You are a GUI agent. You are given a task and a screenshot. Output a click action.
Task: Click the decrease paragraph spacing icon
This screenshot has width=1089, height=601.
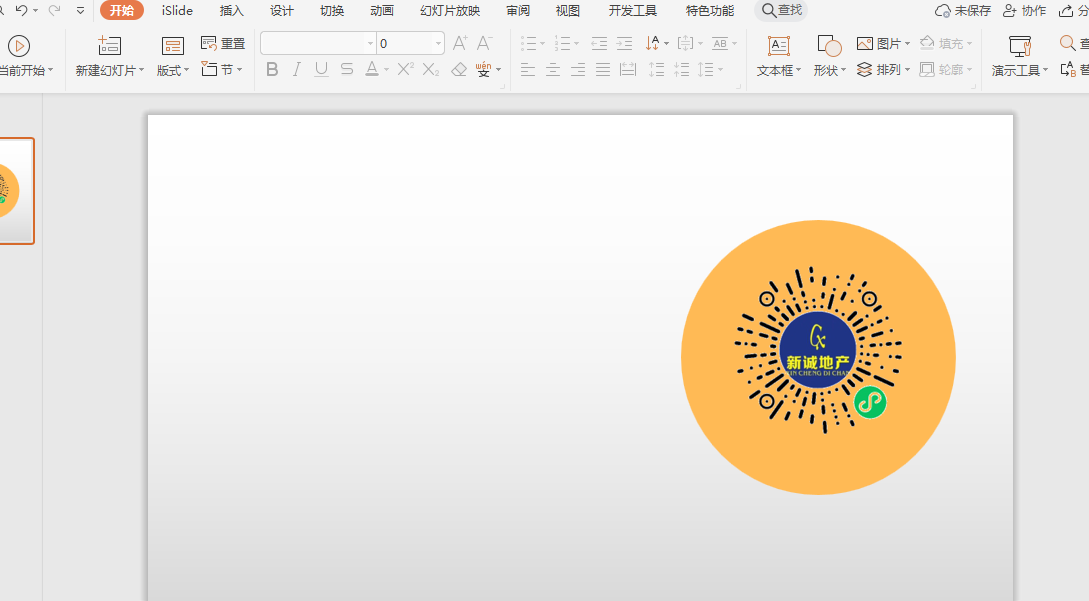click(682, 69)
